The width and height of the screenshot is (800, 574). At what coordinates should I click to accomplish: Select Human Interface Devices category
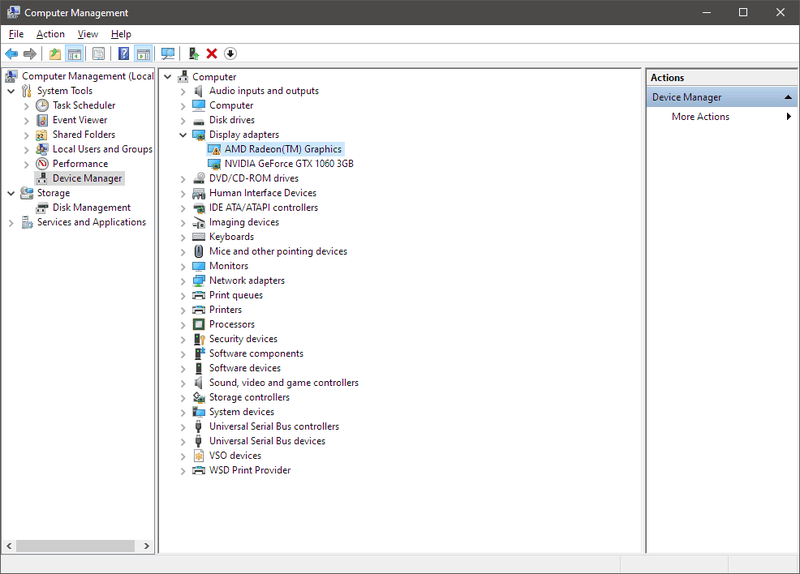[263, 193]
